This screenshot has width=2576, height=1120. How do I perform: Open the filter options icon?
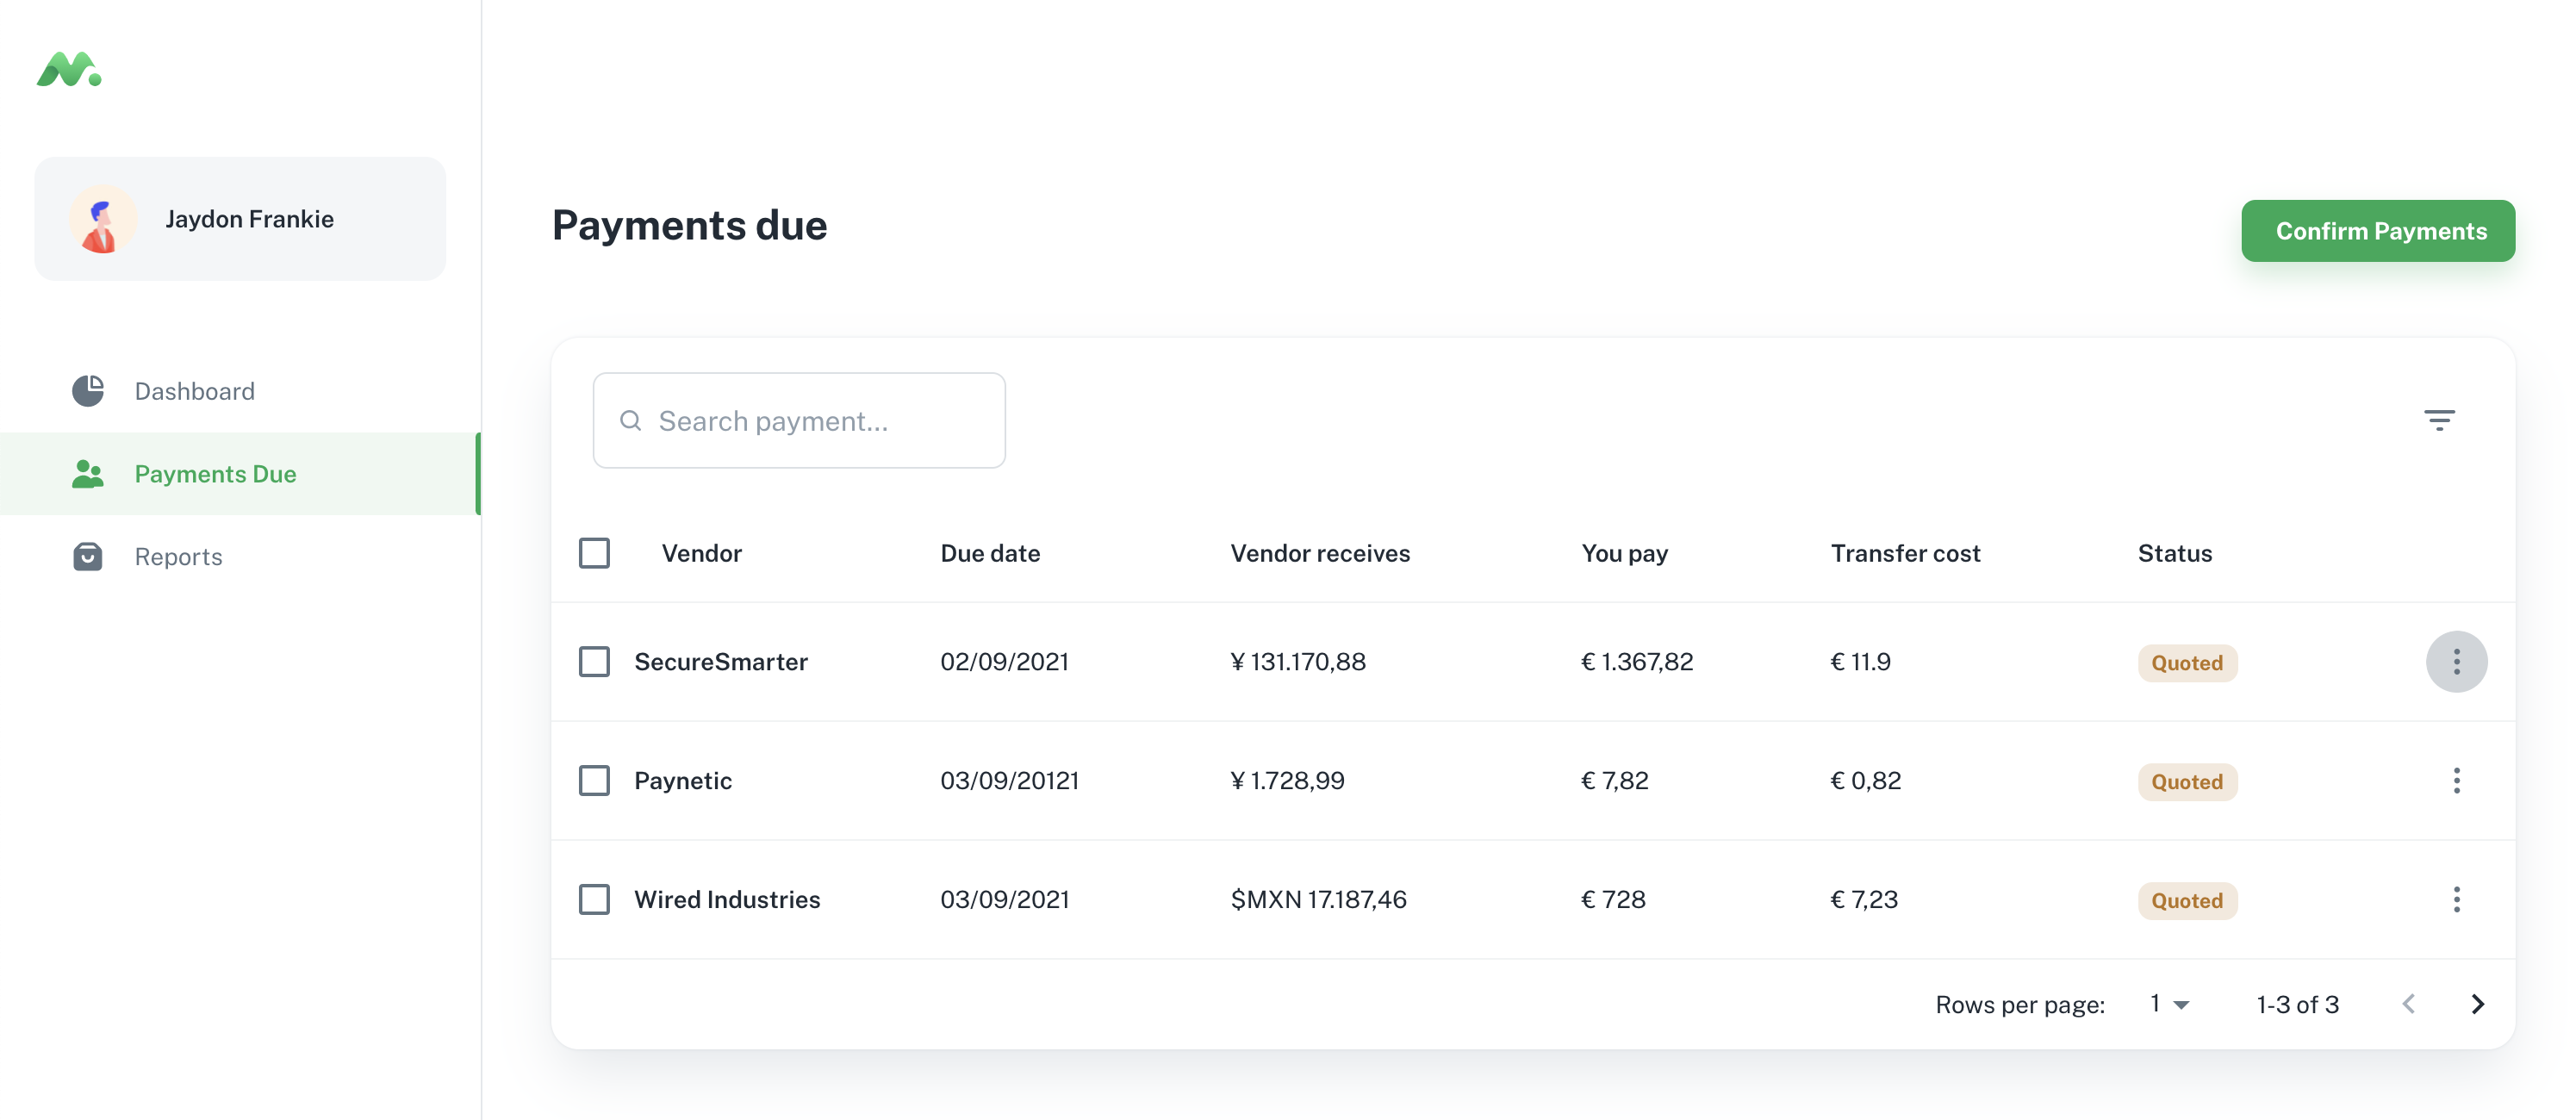(2441, 419)
